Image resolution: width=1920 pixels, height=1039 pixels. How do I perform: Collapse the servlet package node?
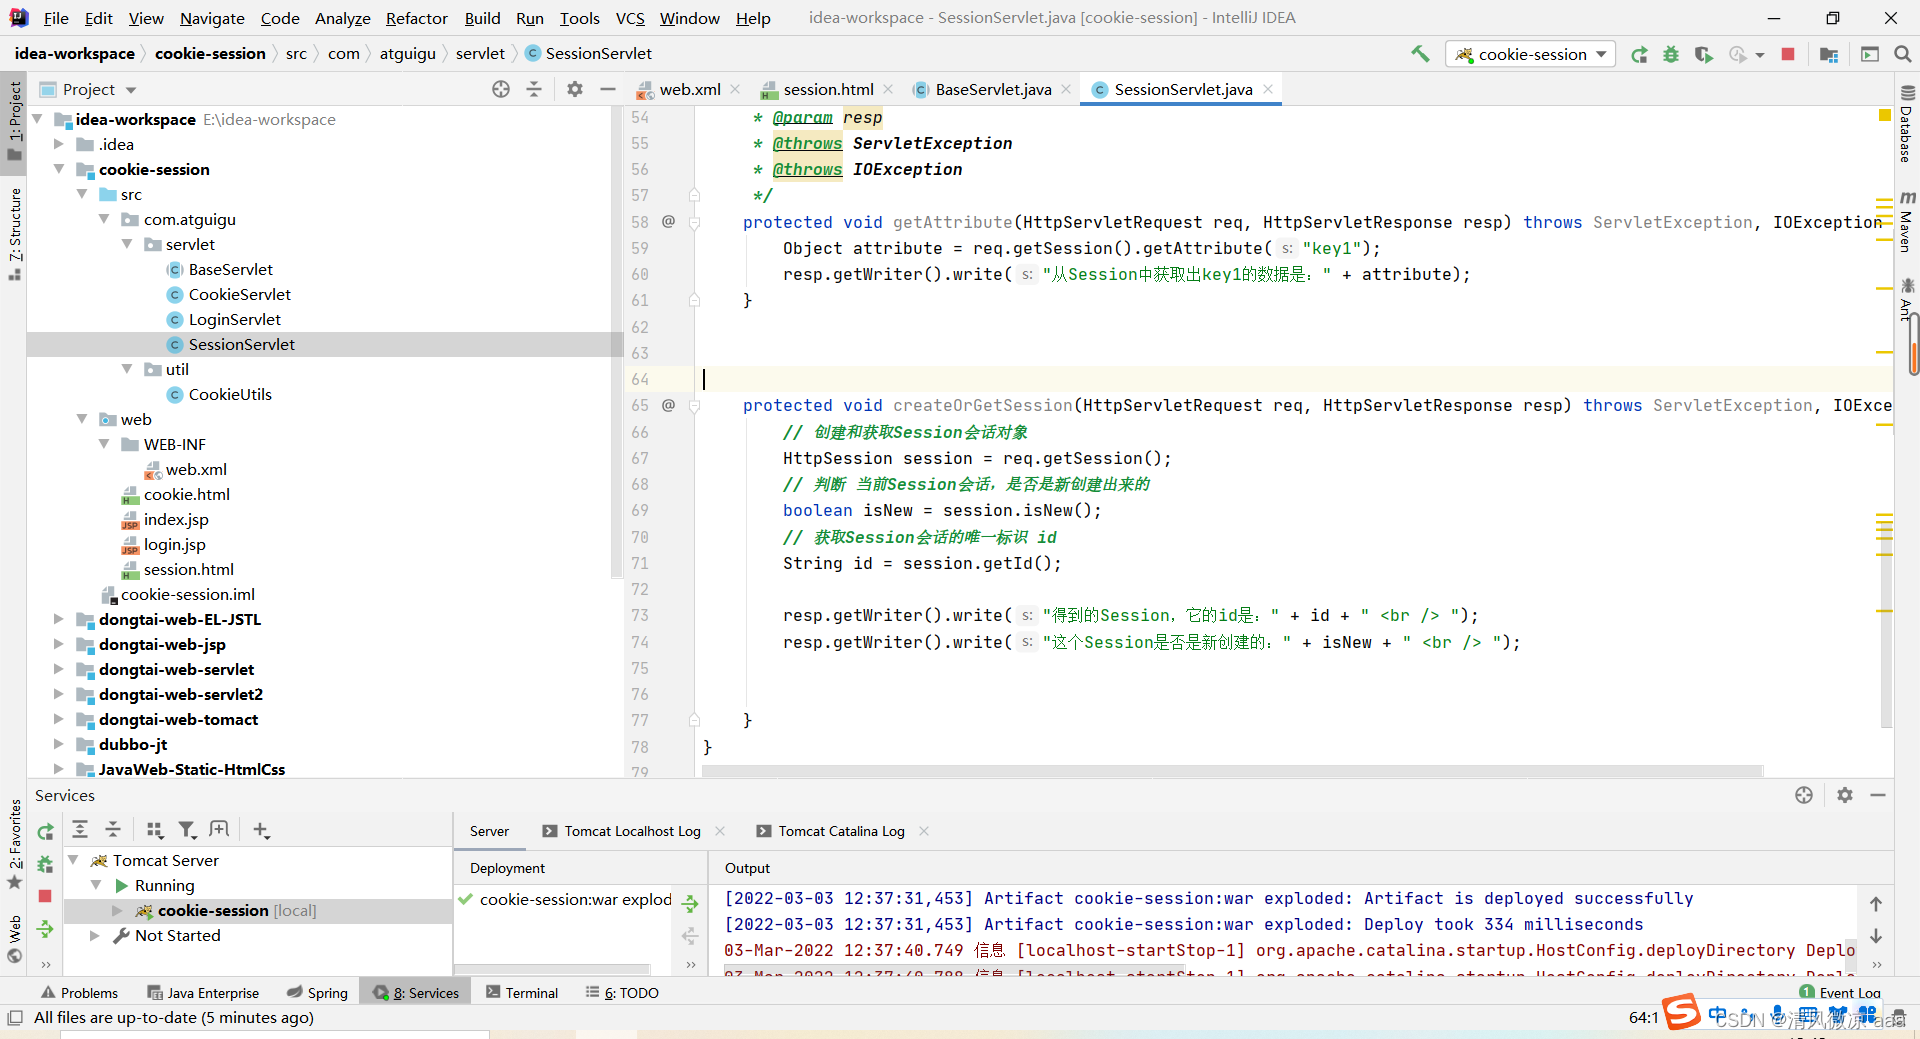point(127,244)
